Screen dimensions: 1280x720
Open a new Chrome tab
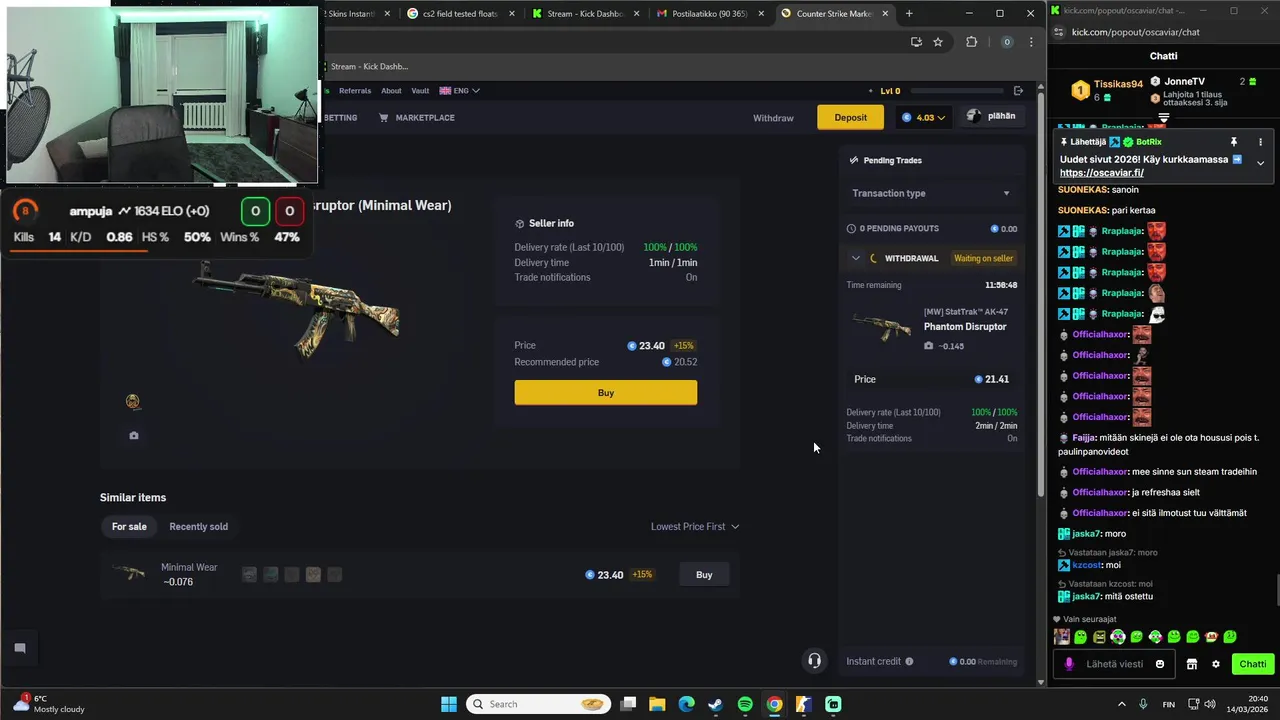coord(909,14)
